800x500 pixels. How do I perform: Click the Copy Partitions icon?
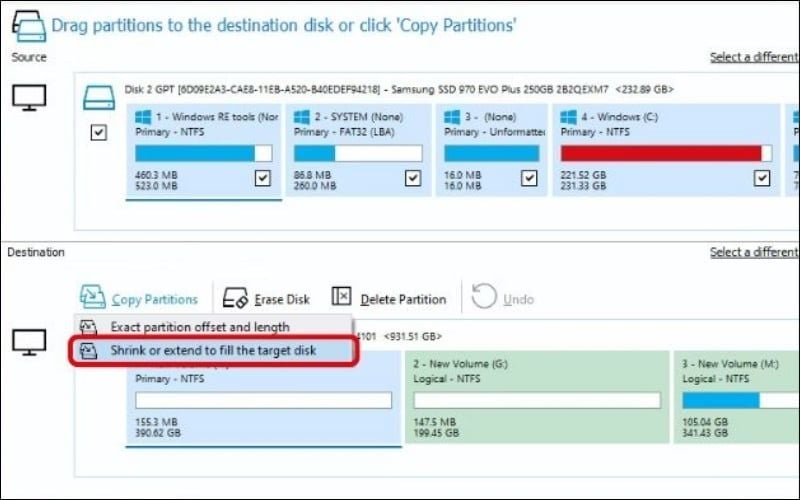tap(93, 297)
